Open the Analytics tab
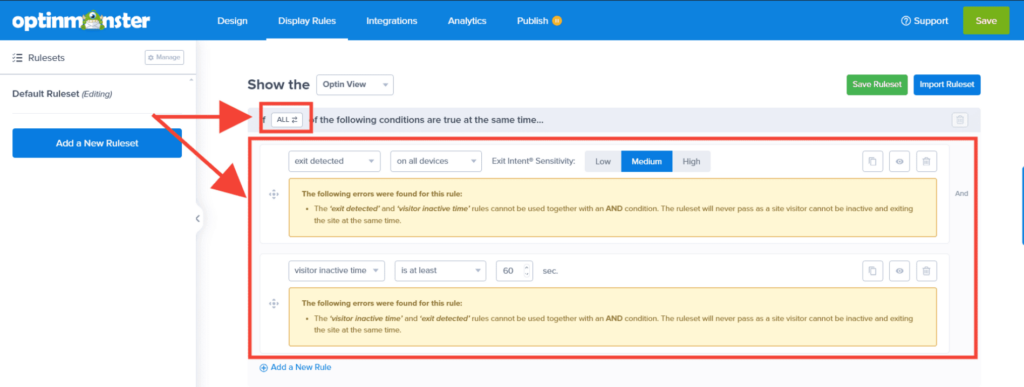The height and width of the screenshot is (387, 1024). click(x=467, y=21)
